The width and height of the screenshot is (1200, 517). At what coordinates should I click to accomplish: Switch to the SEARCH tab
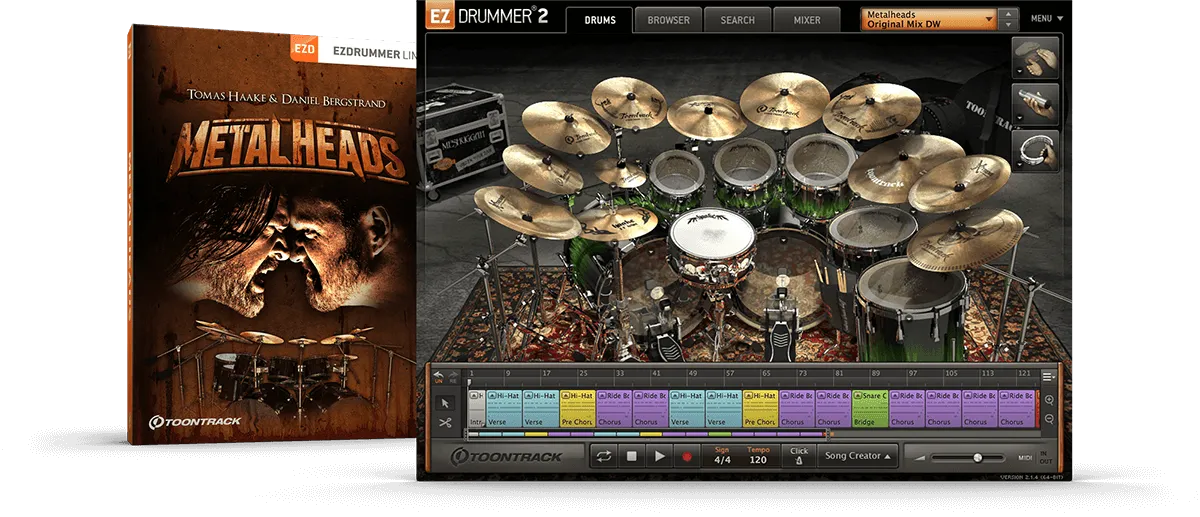click(738, 20)
